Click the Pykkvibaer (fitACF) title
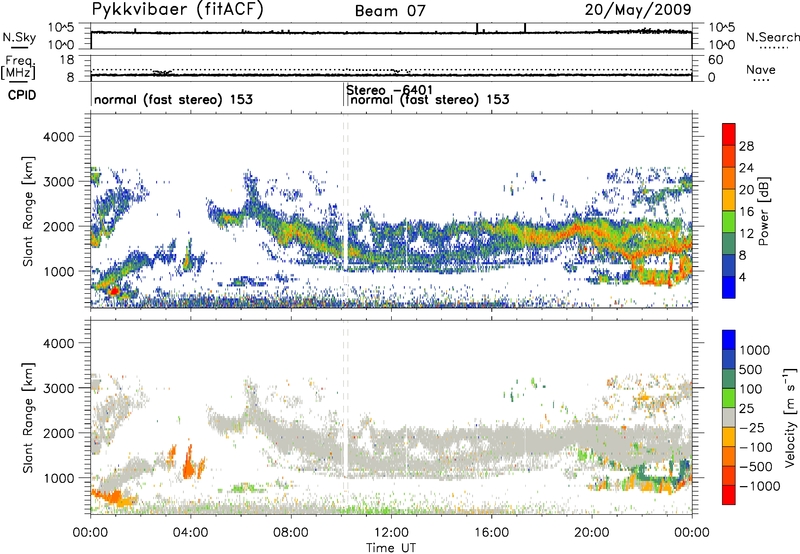The image size is (800, 554). coord(178,9)
